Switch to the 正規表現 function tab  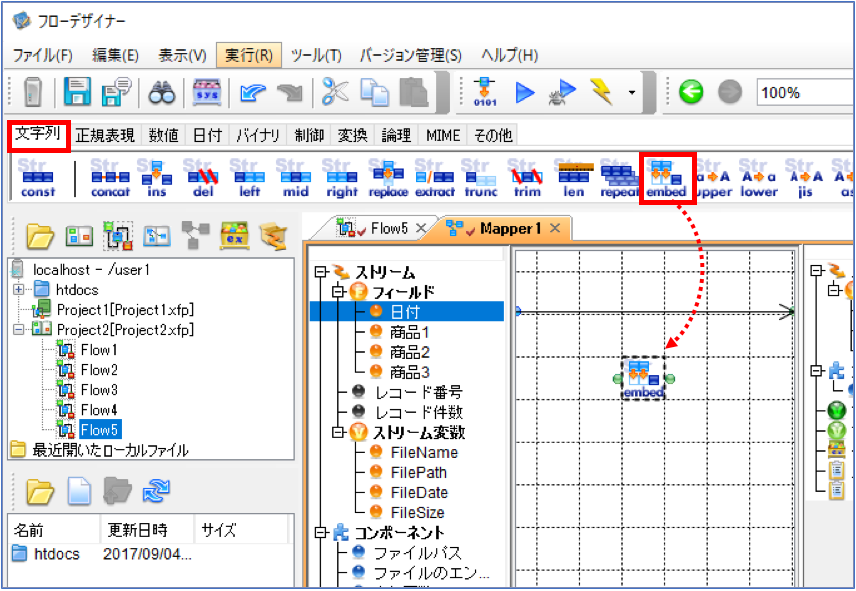click(105, 135)
